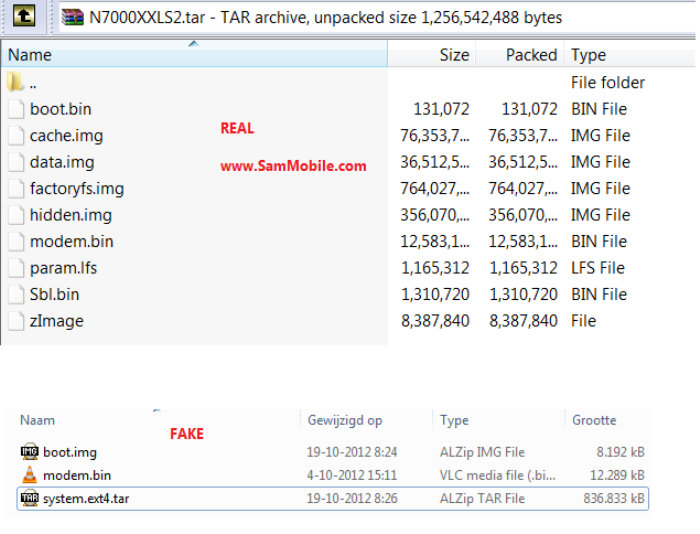This screenshot has height=534, width=700.
Task: Click the up-one-level arrow button
Action: [x=25, y=16]
